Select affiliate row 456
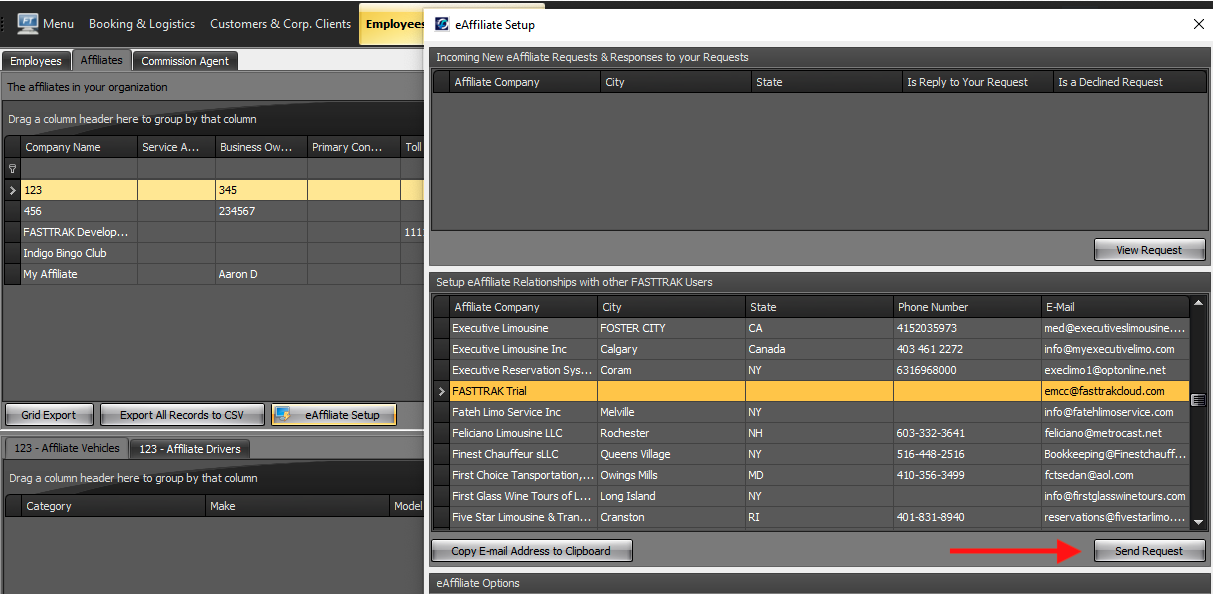 pos(214,211)
